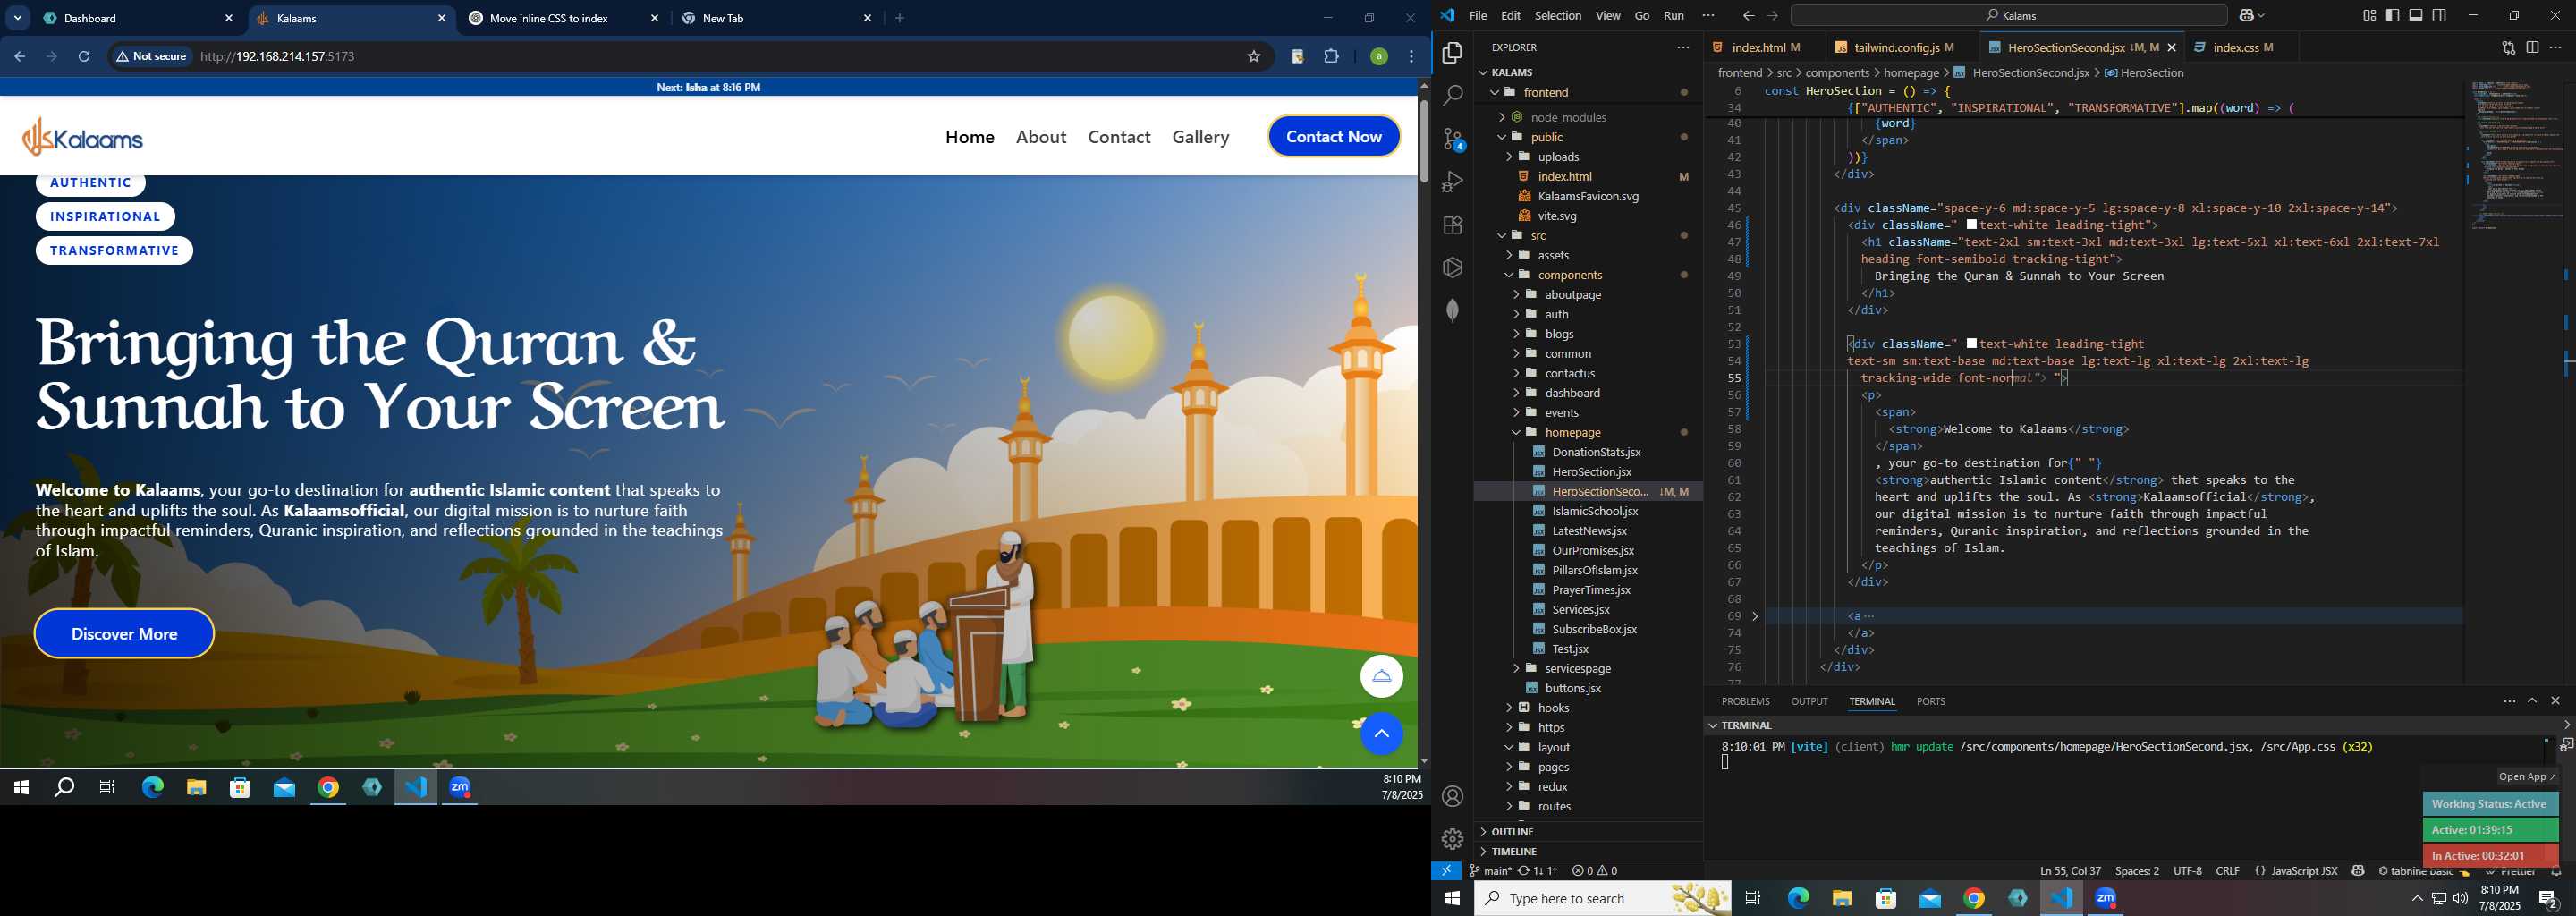Viewport: 2576px width, 916px height.
Task: Toggle VS Code secondary side bar
Action: tap(2440, 16)
